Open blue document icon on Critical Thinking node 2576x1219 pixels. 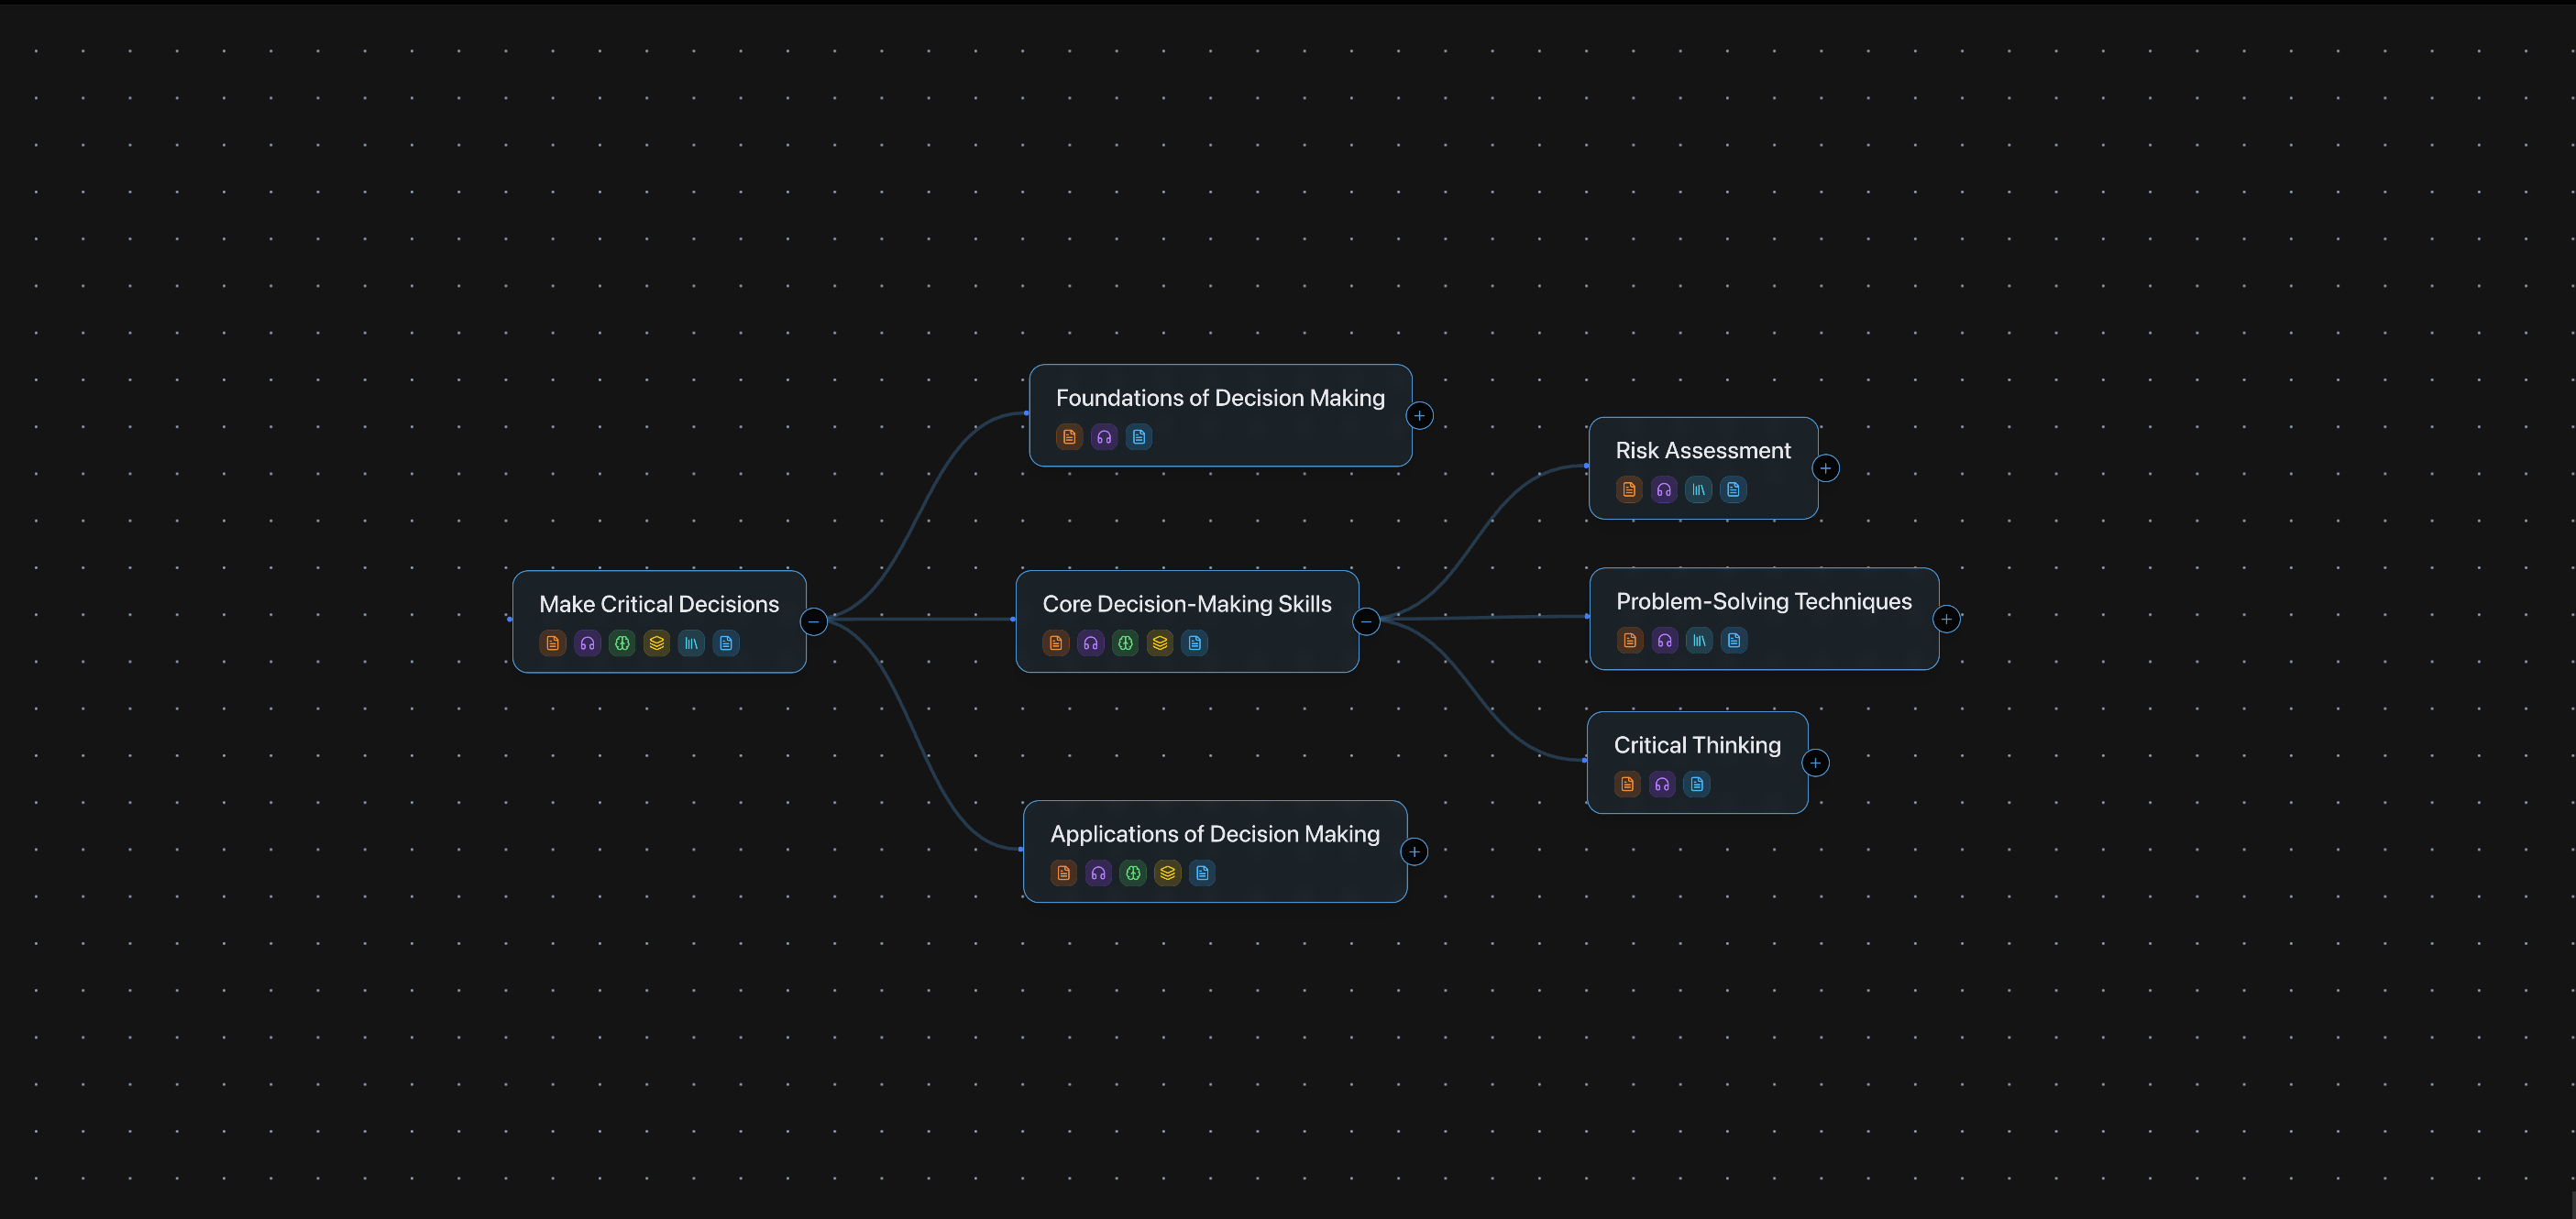1697,784
